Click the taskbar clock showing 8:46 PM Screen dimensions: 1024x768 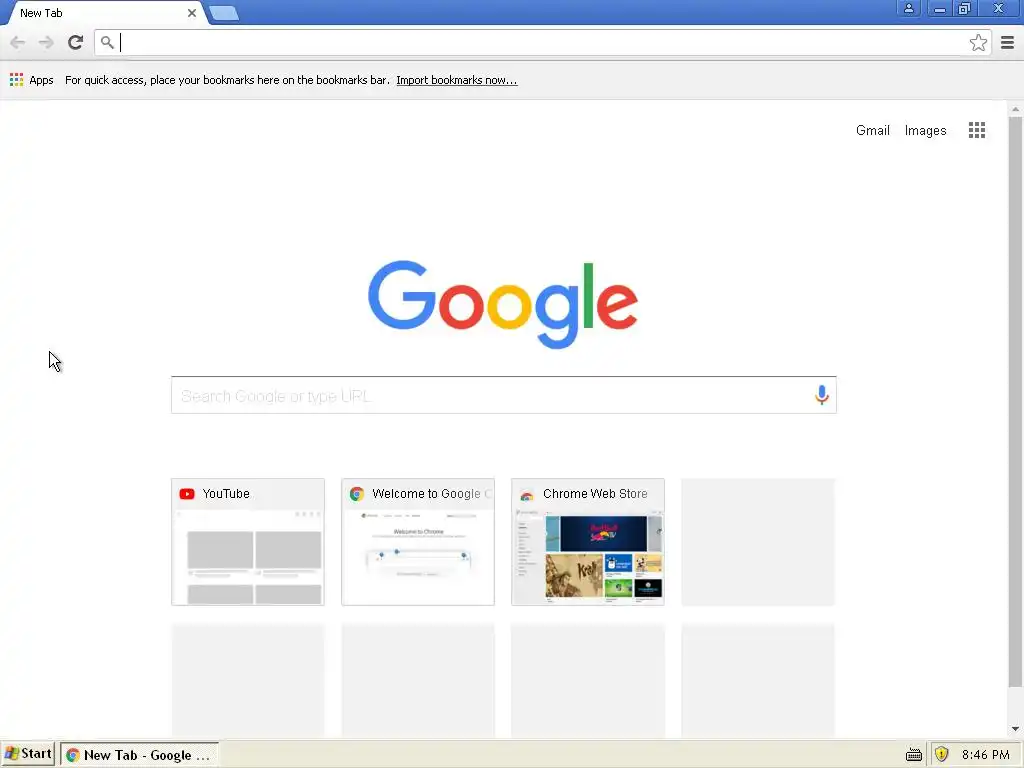tap(985, 755)
